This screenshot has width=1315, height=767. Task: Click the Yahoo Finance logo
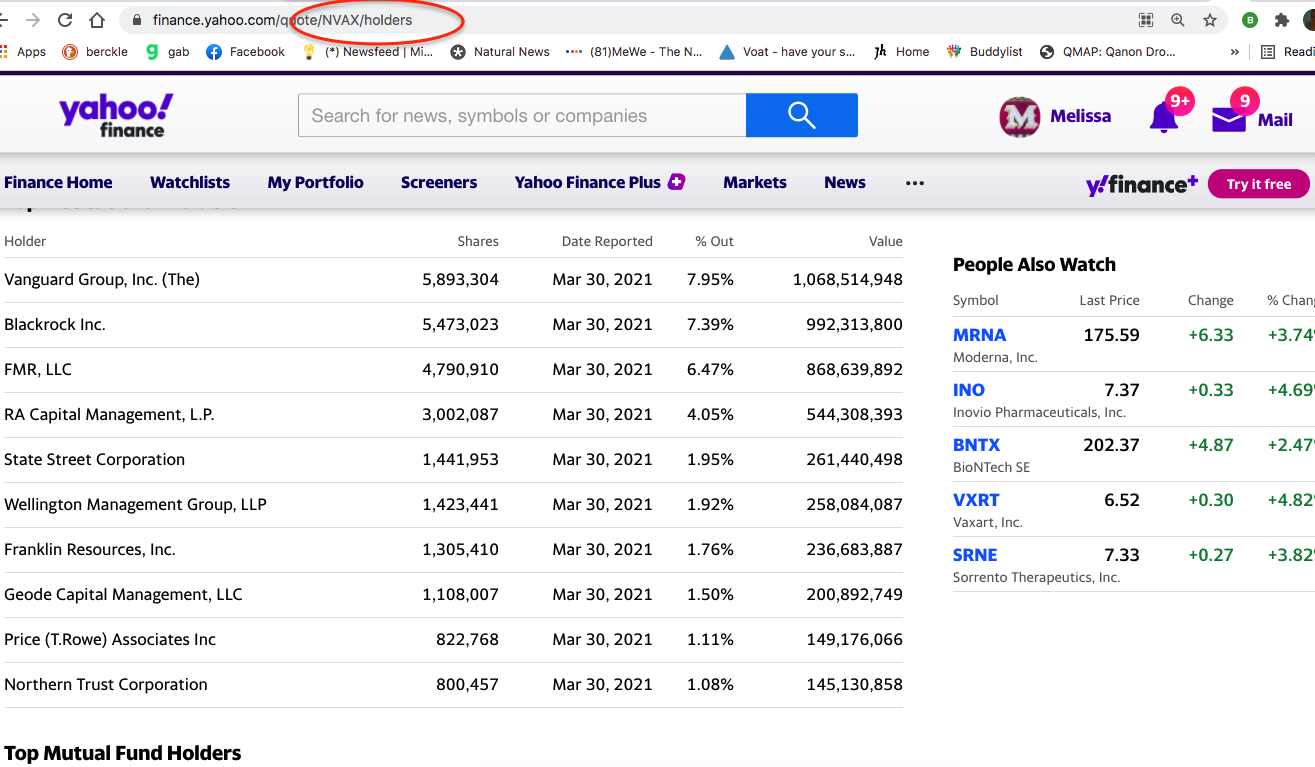[x=116, y=115]
